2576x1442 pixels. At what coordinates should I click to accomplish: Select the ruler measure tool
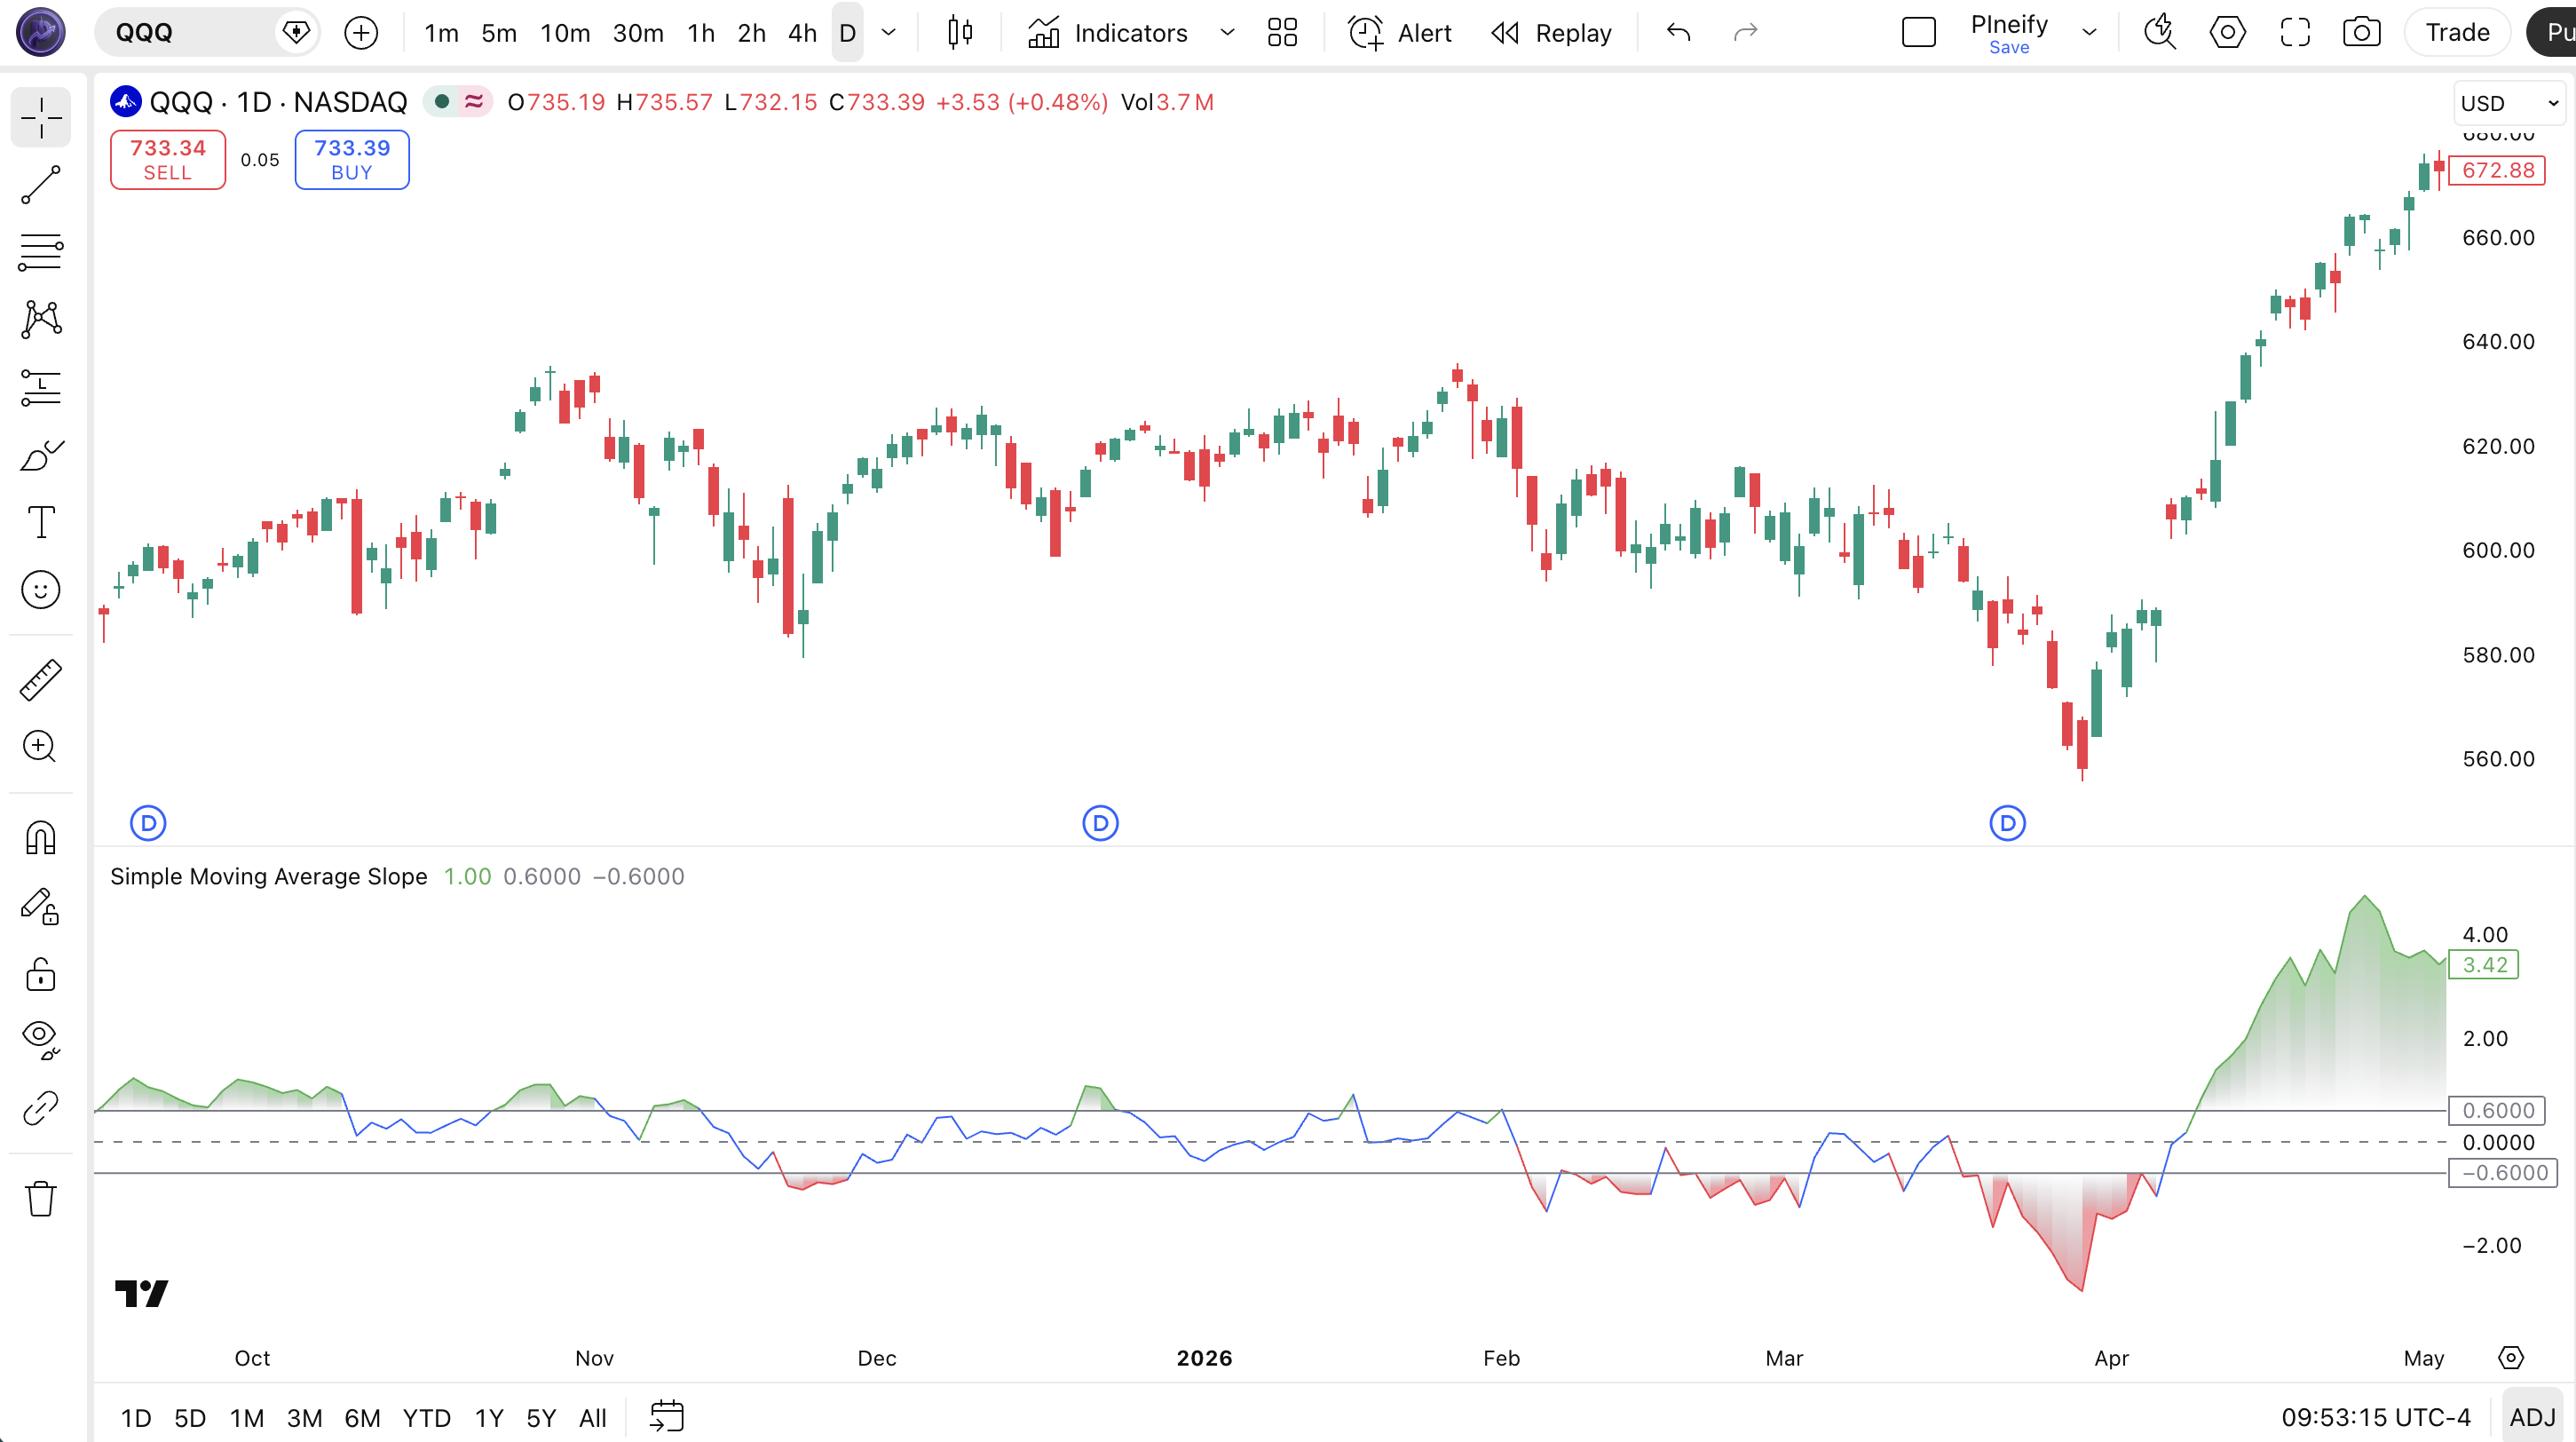41,680
